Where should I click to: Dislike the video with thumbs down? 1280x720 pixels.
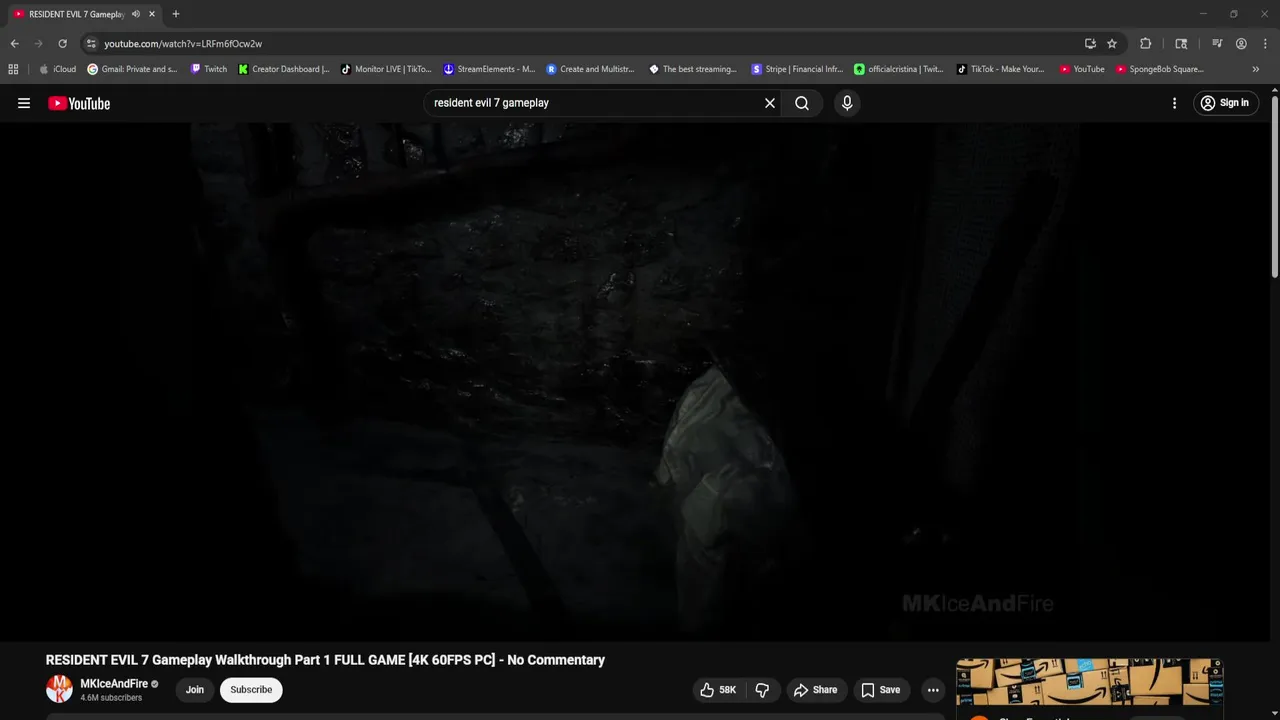(x=762, y=690)
